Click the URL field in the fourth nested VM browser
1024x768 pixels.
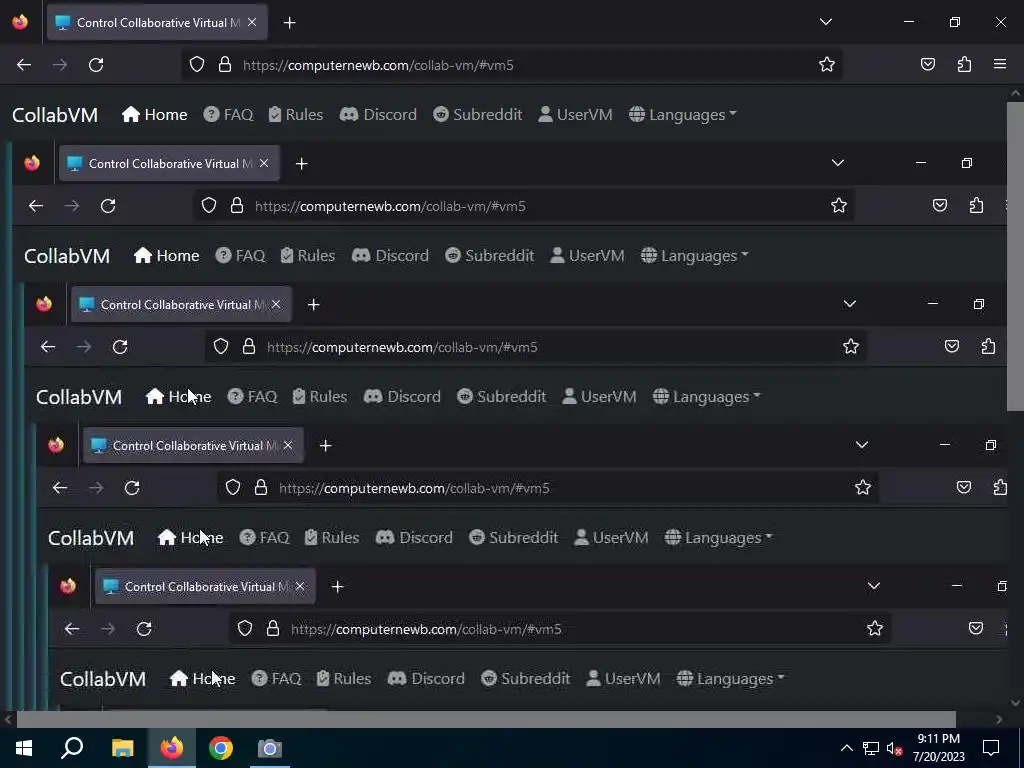[x=560, y=629]
